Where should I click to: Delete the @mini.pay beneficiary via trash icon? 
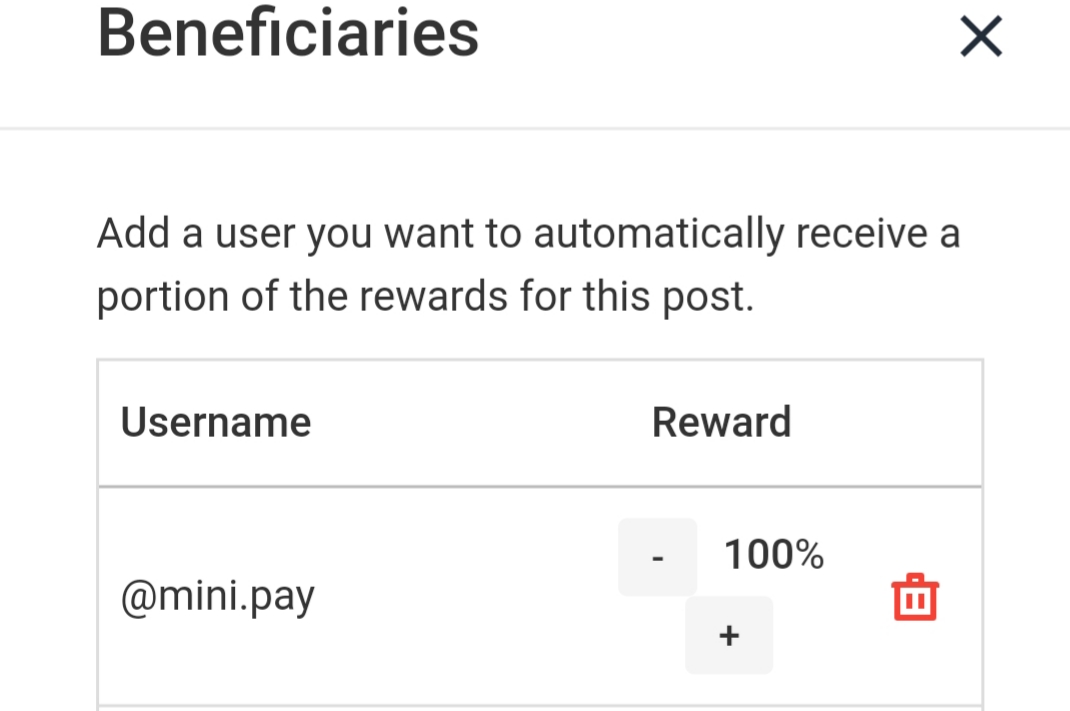point(915,597)
